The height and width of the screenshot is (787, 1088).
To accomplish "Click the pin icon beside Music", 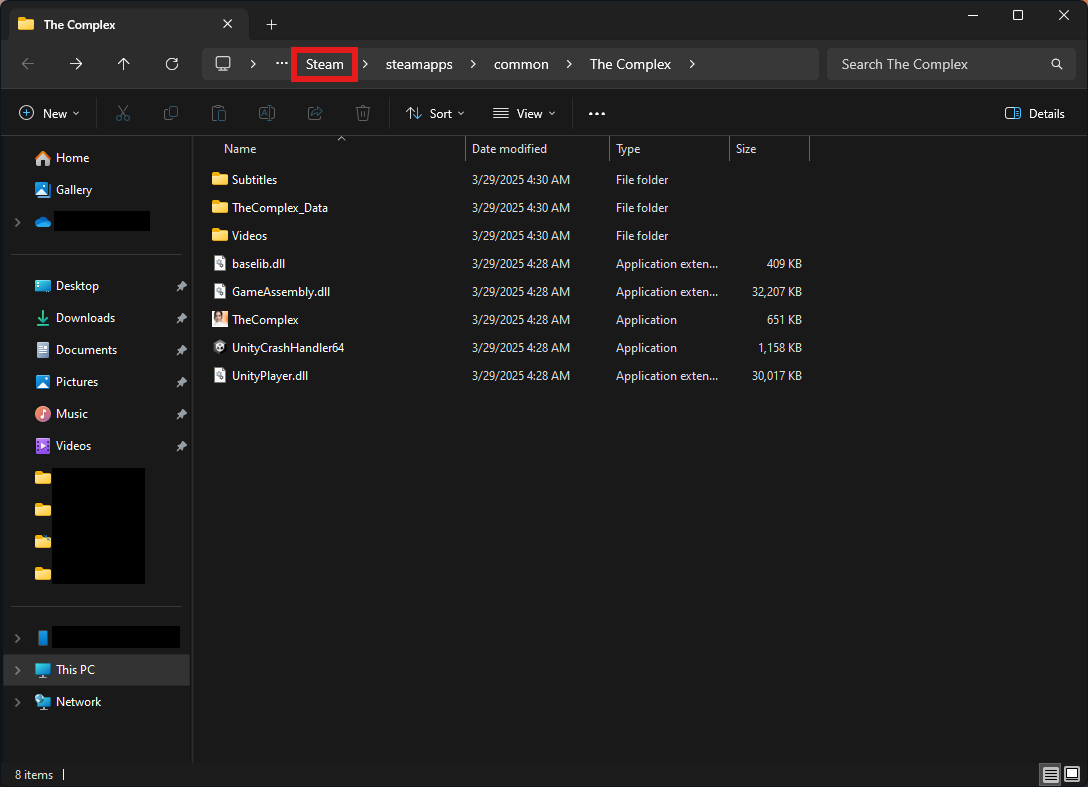I will [181, 414].
